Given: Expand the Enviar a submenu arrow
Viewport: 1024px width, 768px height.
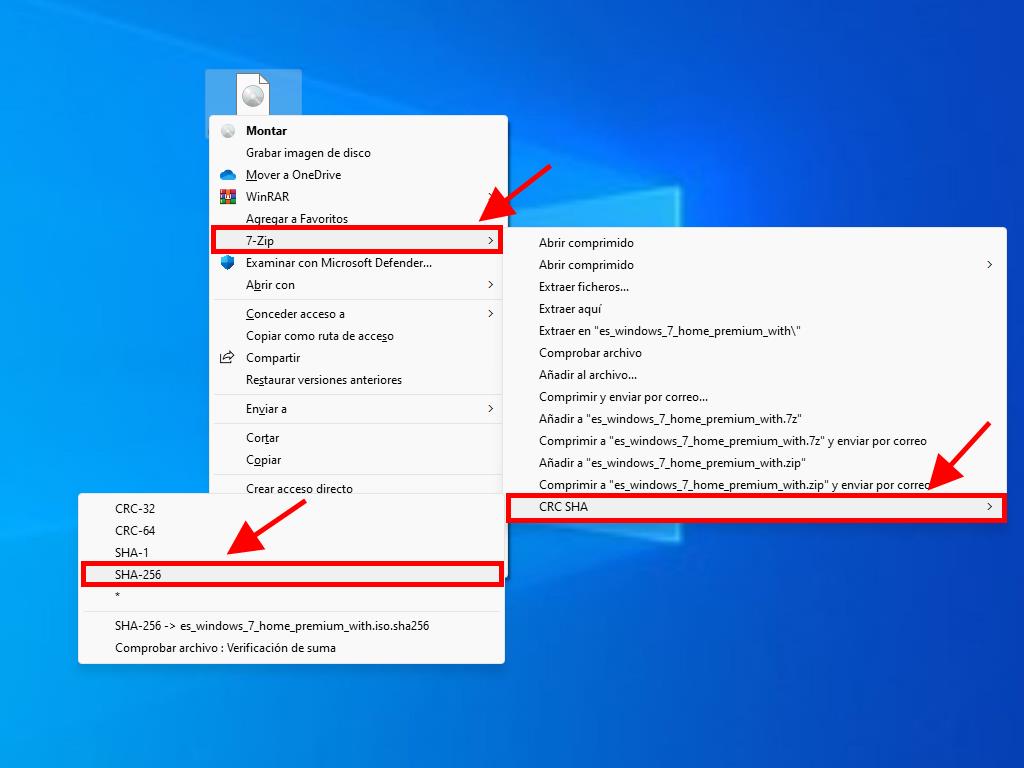Looking at the screenshot, I should [490, 408].
